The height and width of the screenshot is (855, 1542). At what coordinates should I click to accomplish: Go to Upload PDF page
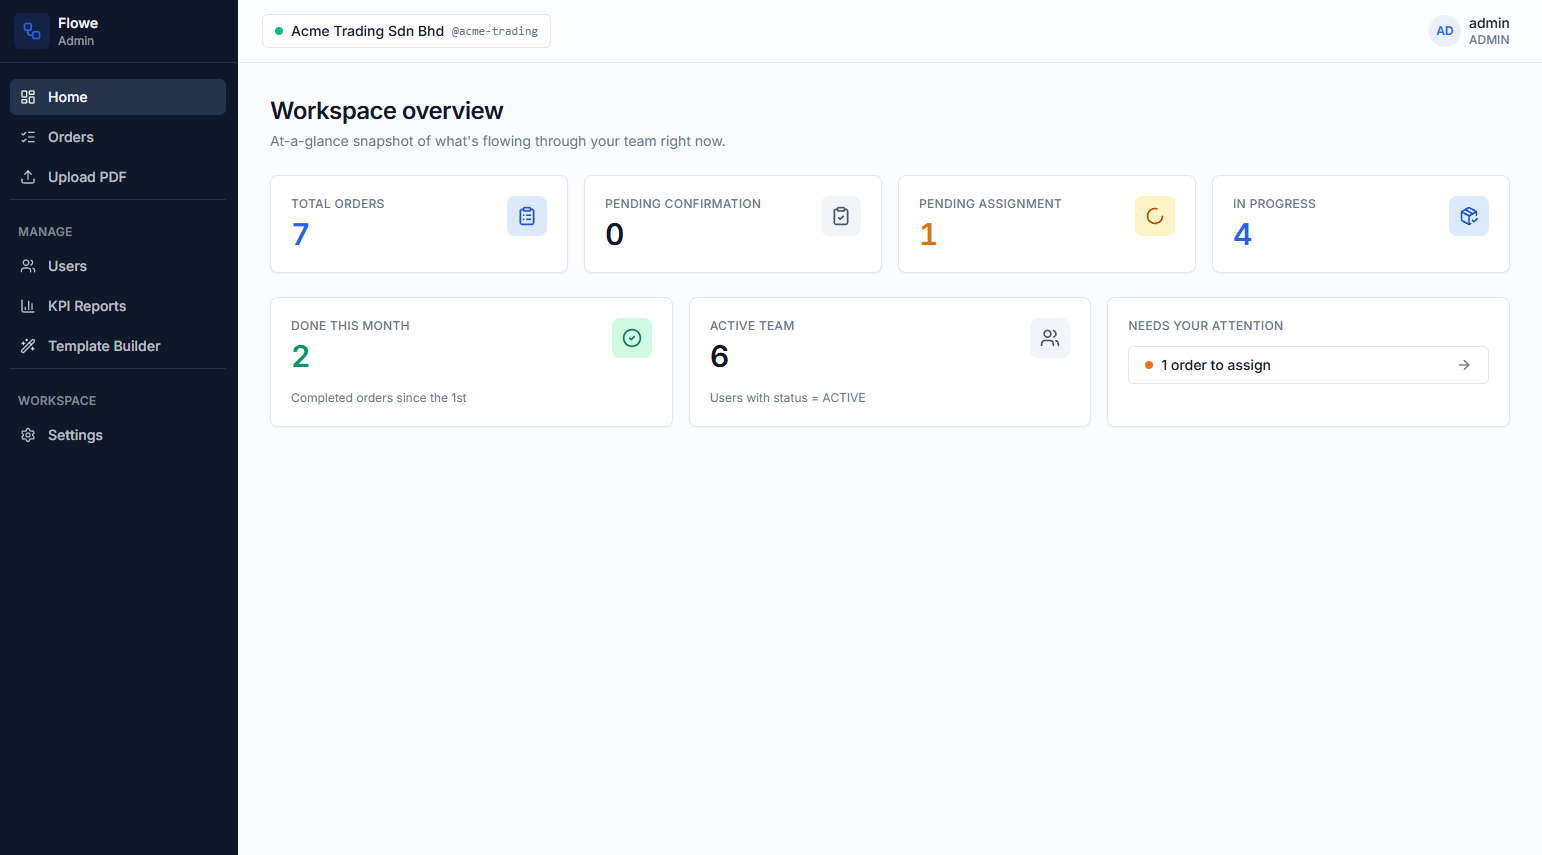[x=118, y=177]
